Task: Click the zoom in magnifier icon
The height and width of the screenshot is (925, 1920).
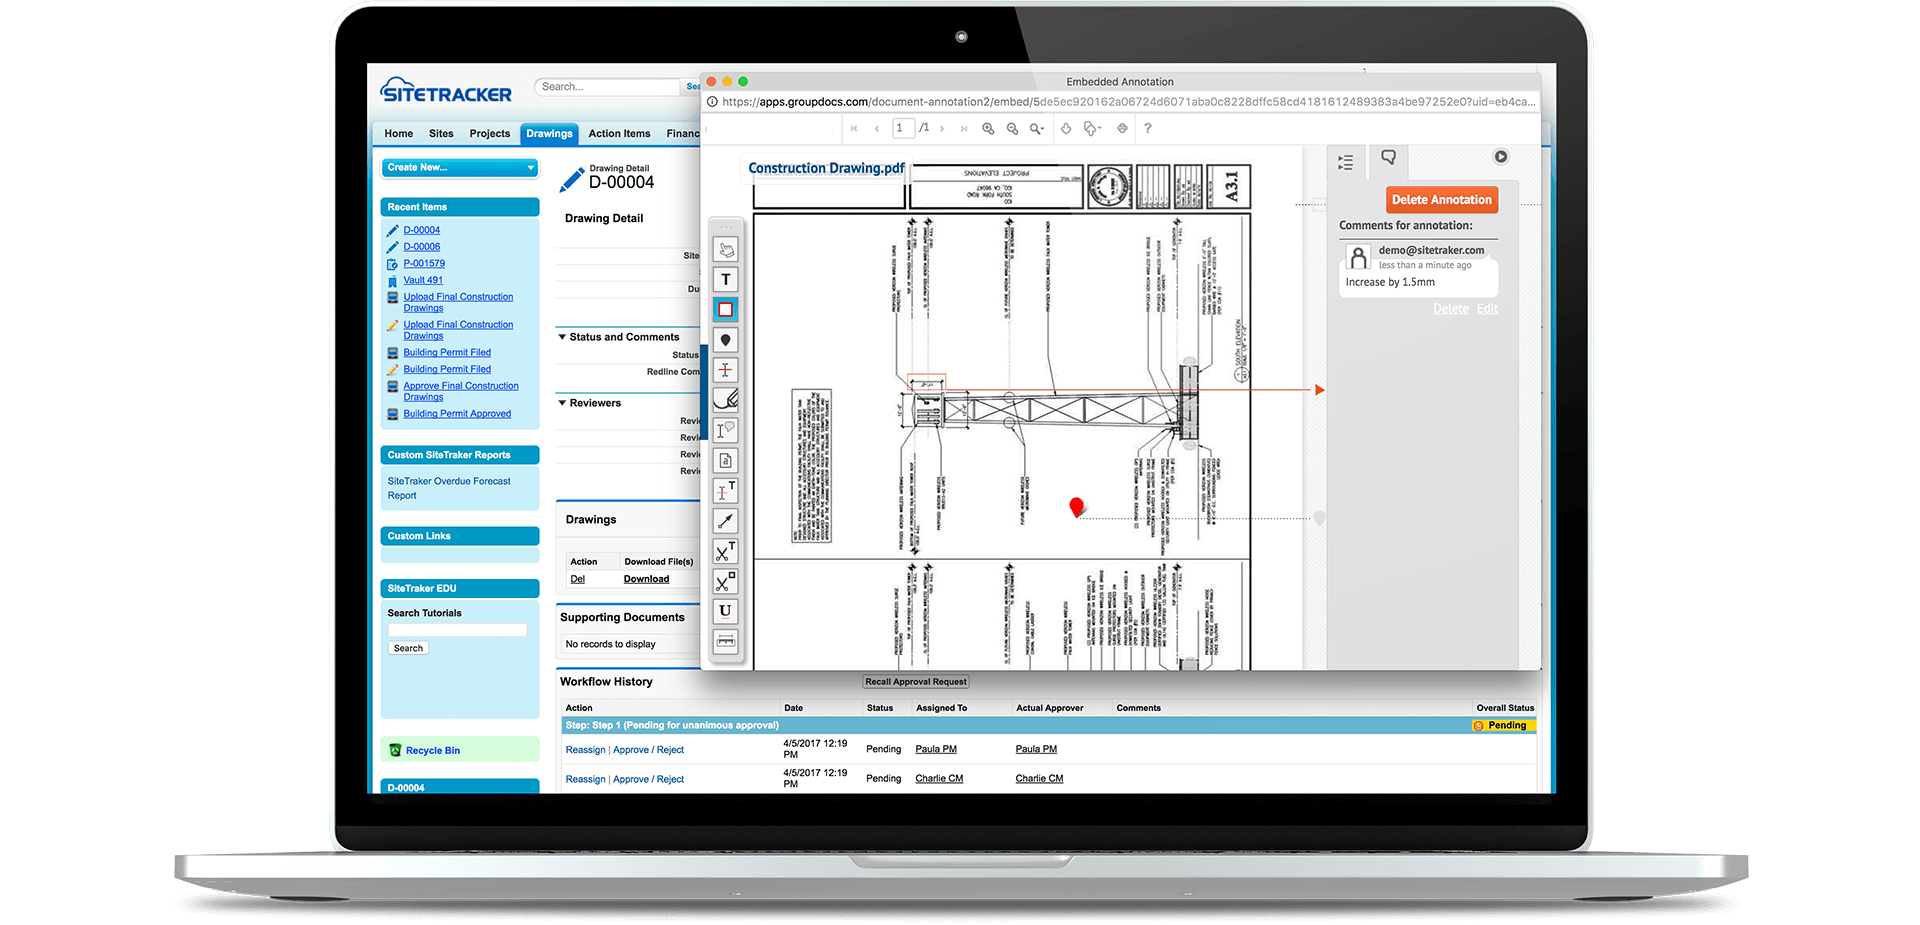Action: click(x=988, y=128)
